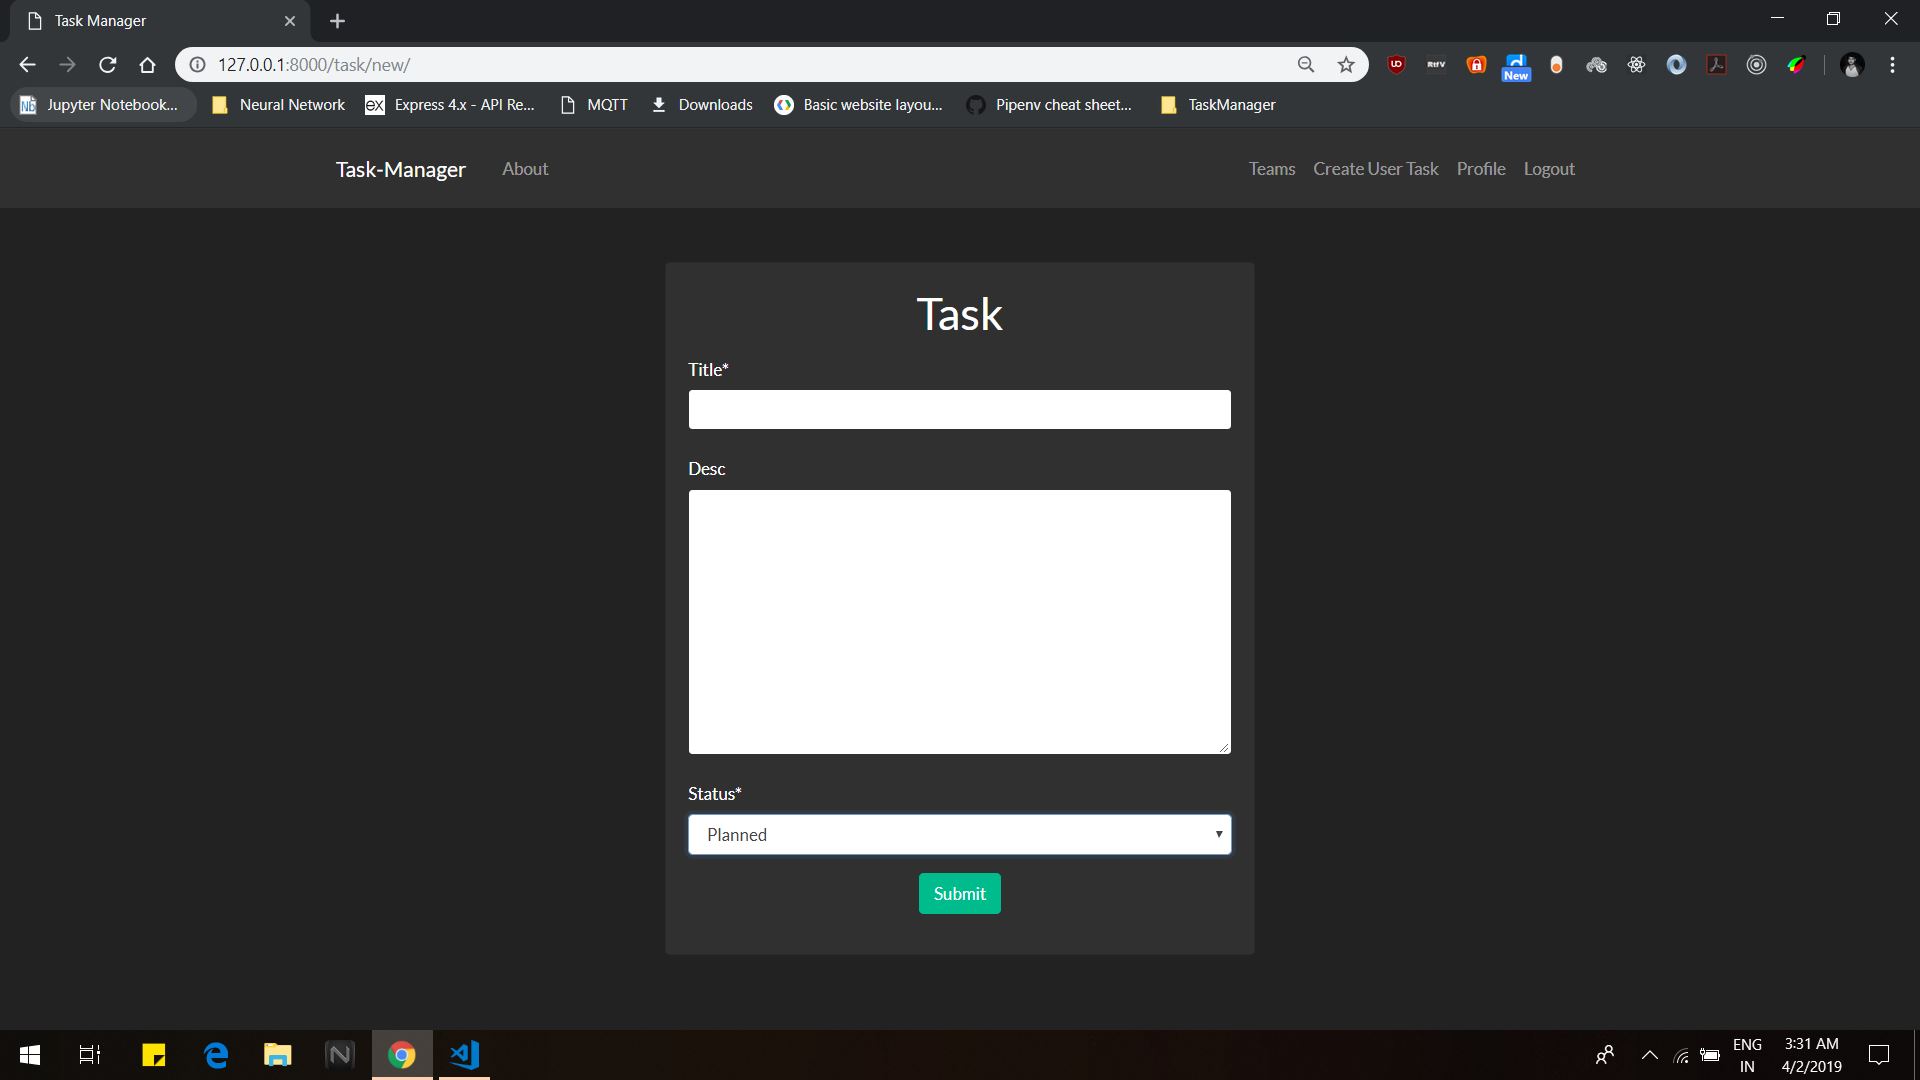Open Task View on taskbar
Viewport: 1920px width, 1080px height.
click(90, 1055)
